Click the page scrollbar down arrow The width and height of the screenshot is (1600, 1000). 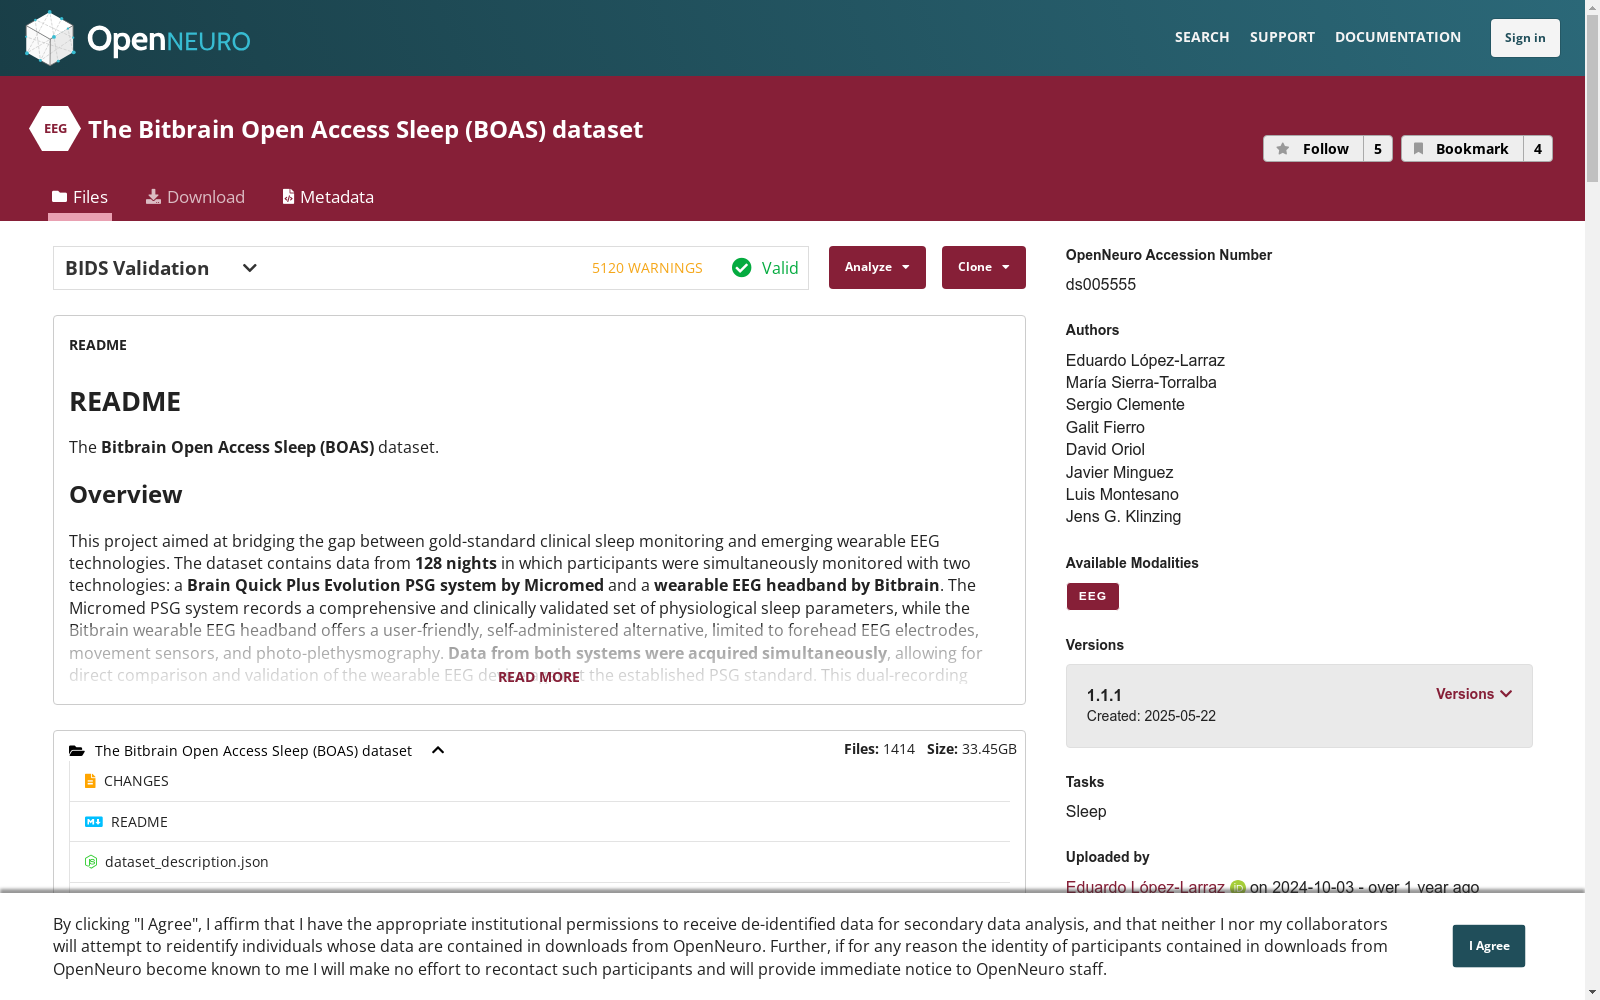click(x=1592, y=992)
